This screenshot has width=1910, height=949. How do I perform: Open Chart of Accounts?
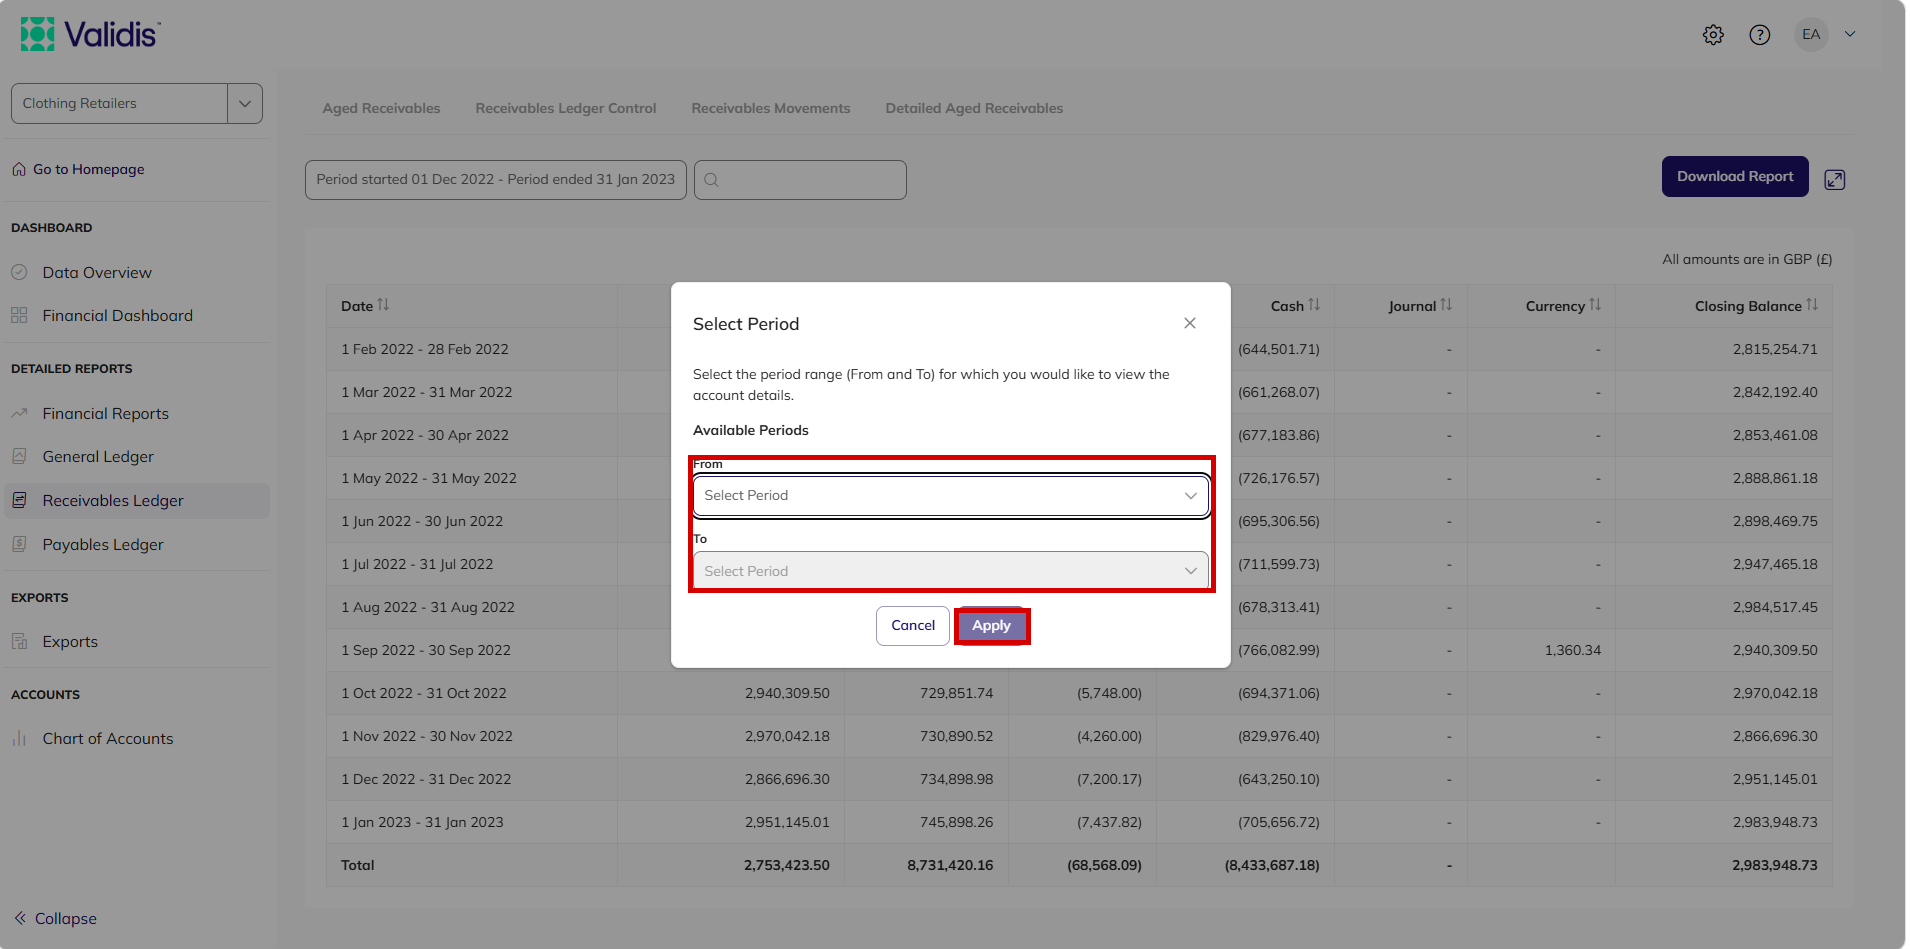click(108, 739)
